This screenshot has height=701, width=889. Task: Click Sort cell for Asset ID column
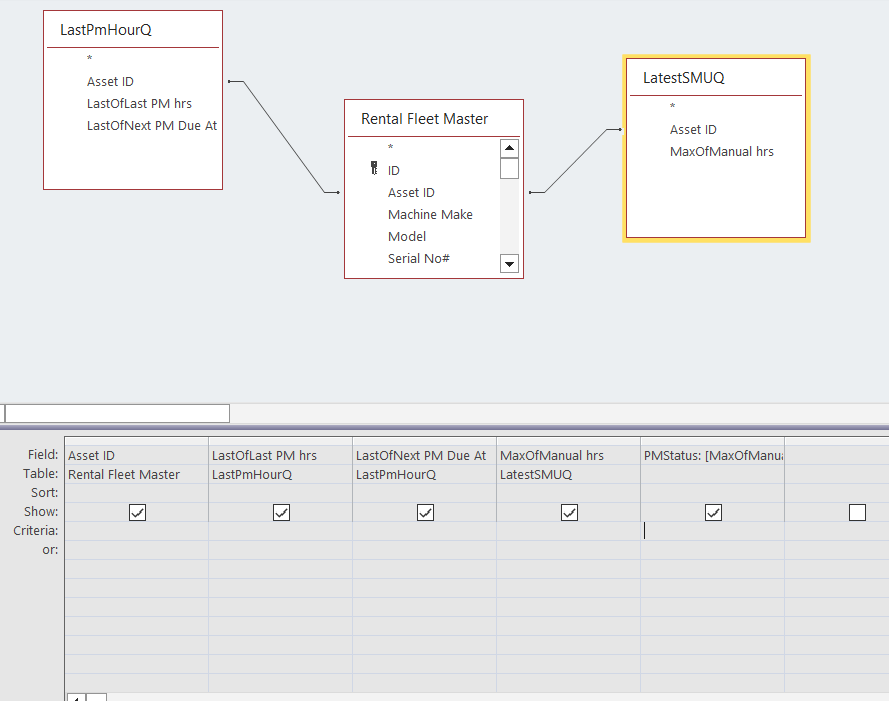point(137,493)
